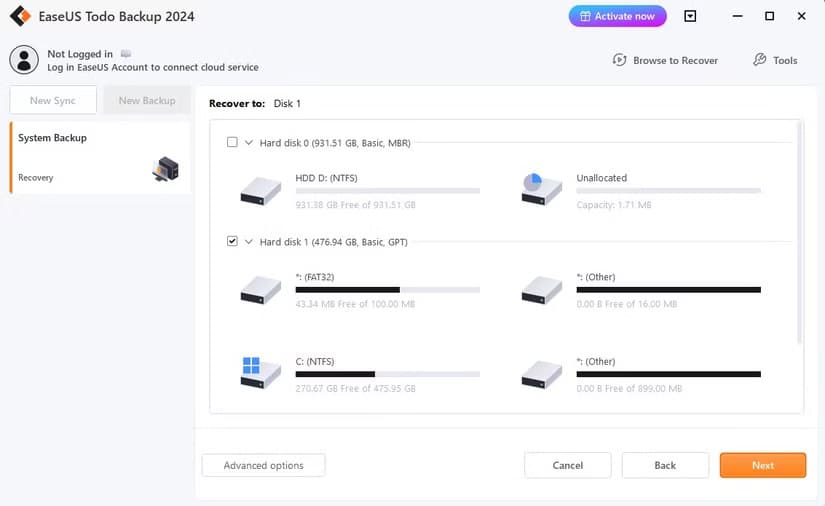The image size is (825, 506).
Task: Click the Browse to Recover icon
Action: [x=619, y=60]
